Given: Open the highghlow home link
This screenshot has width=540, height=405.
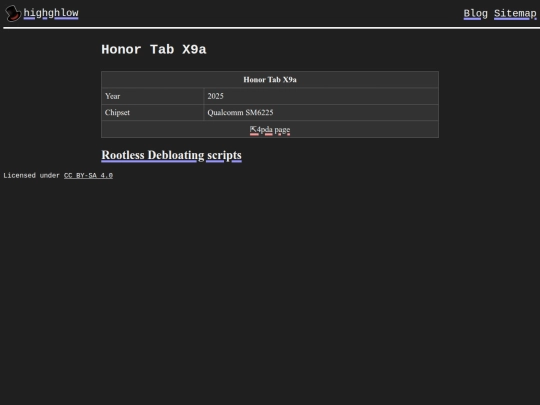Looking at the screenshot, I should click(51, 13).
